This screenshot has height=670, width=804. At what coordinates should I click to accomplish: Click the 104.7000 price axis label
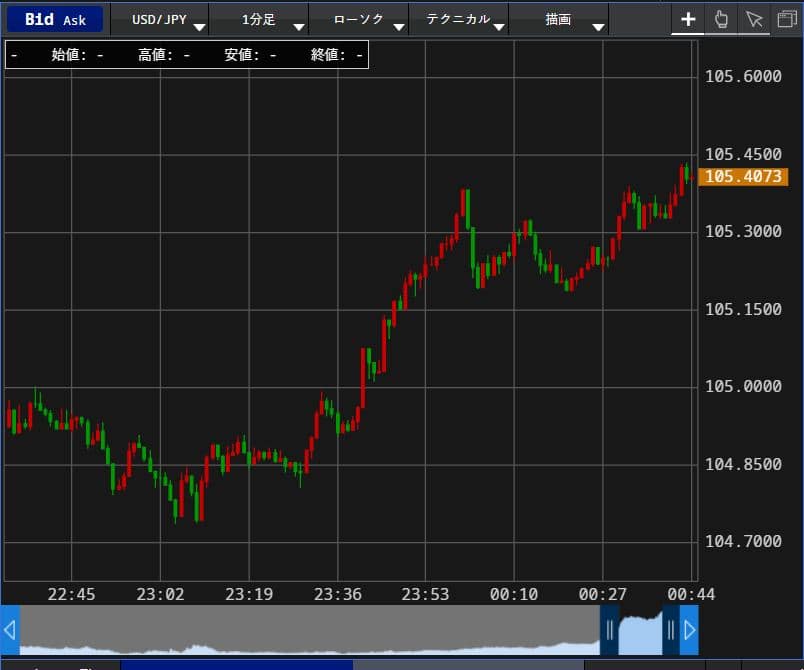(x=743, y=541)
